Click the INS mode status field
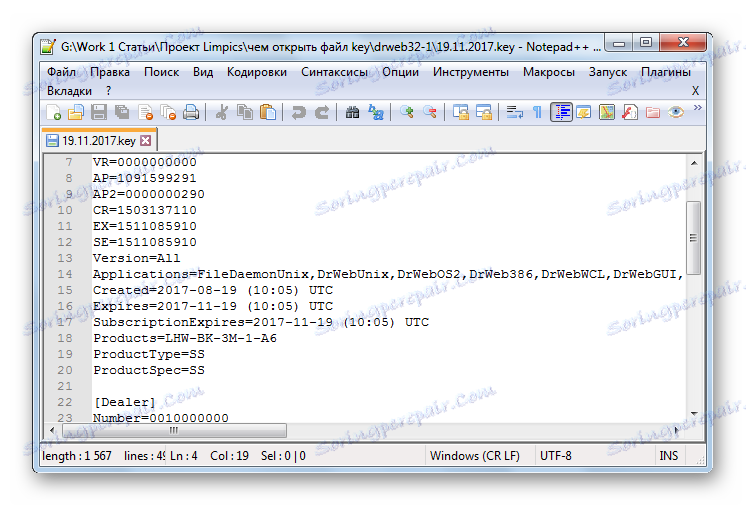The width and height of the screenshot is (746, 506). 668,456
